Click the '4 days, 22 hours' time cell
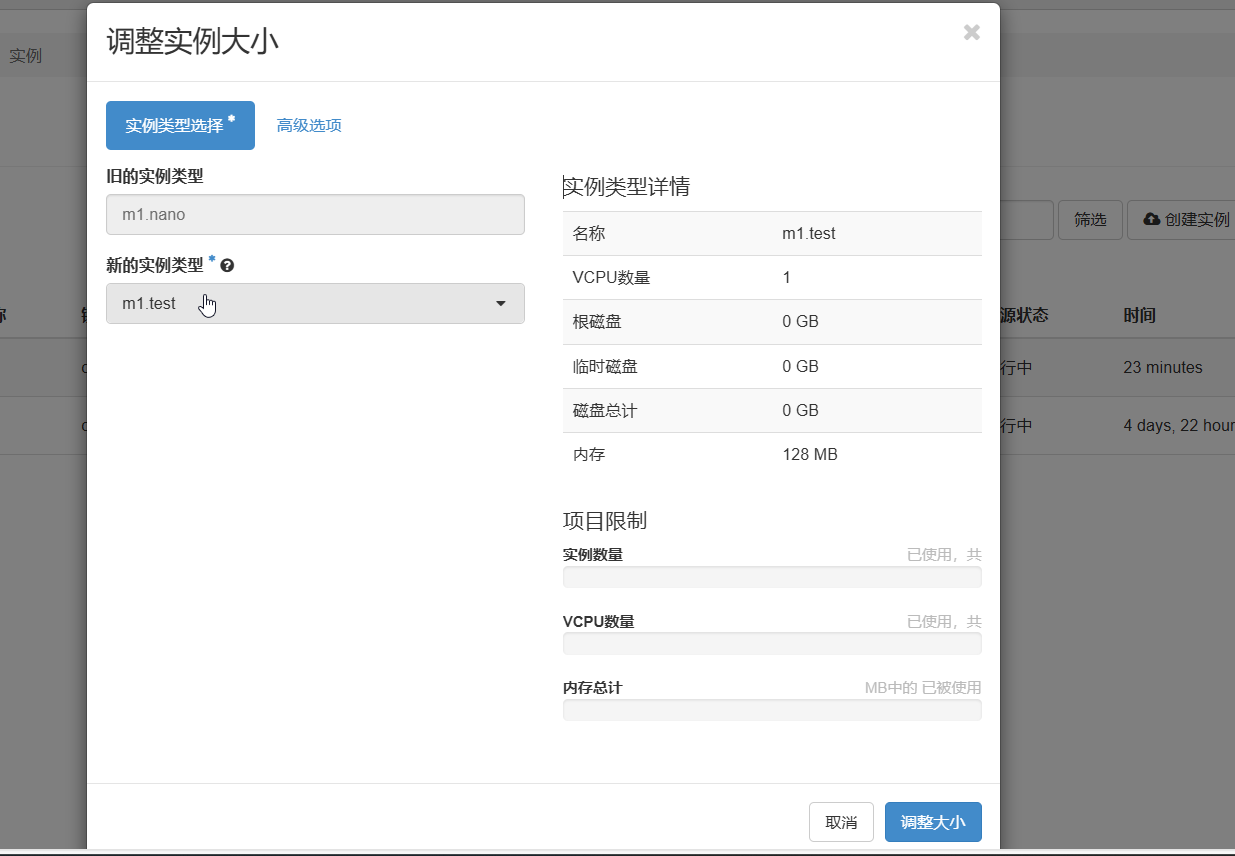 point(1179,425)
